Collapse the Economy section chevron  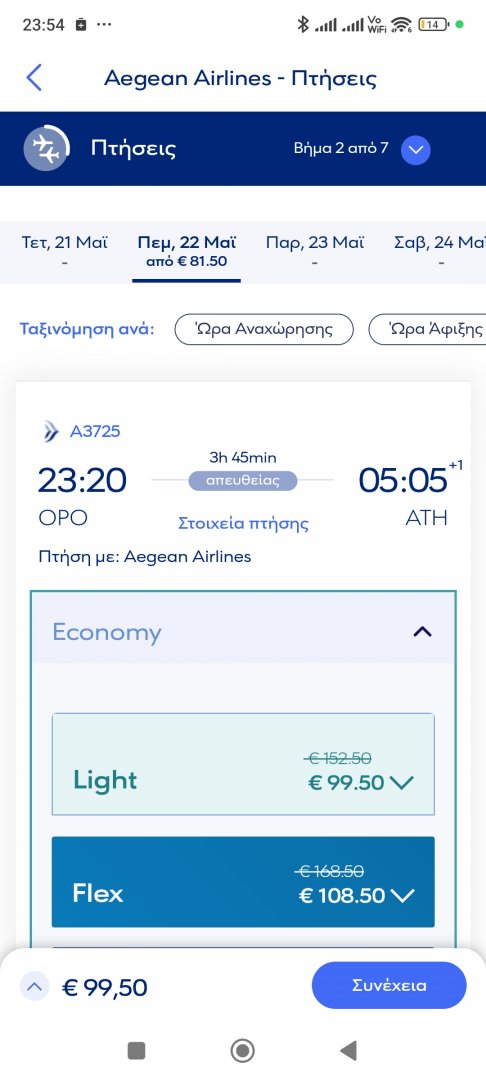point(422,632)
